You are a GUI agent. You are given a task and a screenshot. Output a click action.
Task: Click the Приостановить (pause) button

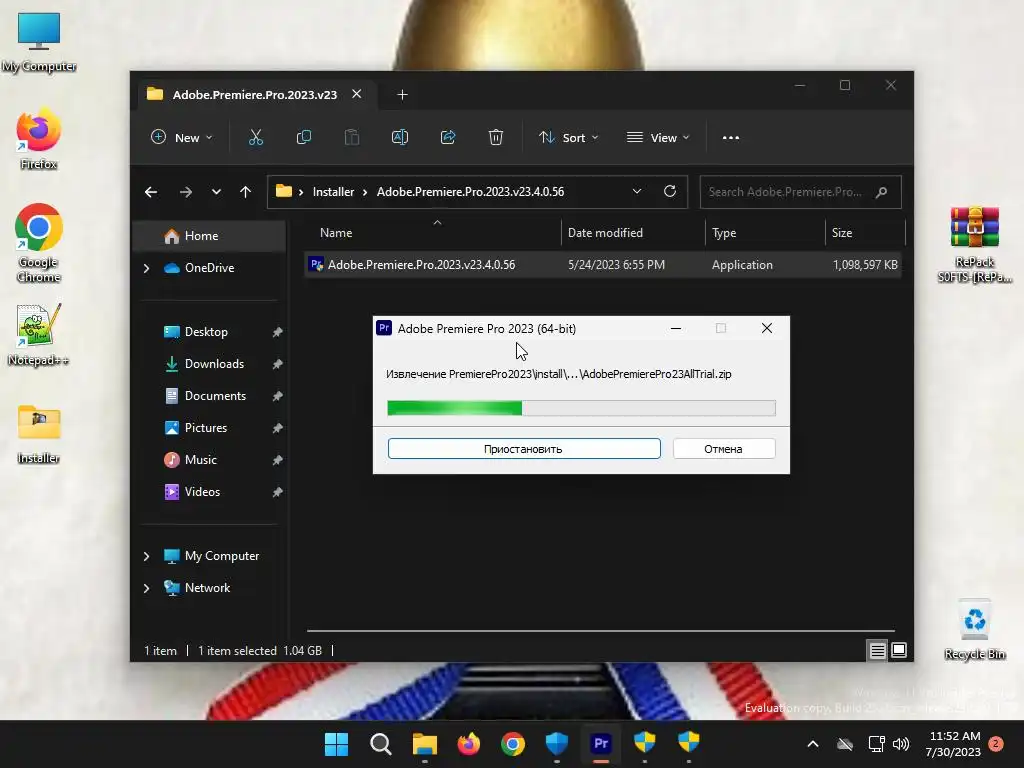(x=524, y=449)
